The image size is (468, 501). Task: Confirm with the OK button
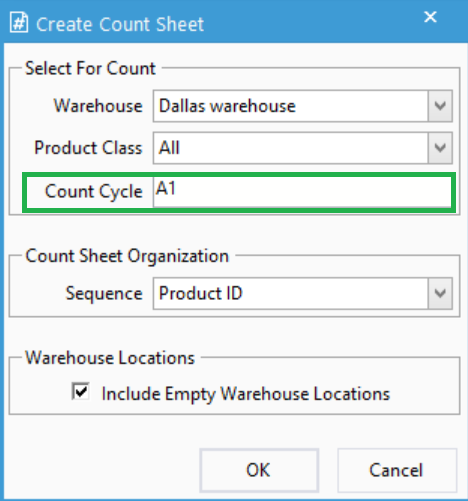(259, 470)
